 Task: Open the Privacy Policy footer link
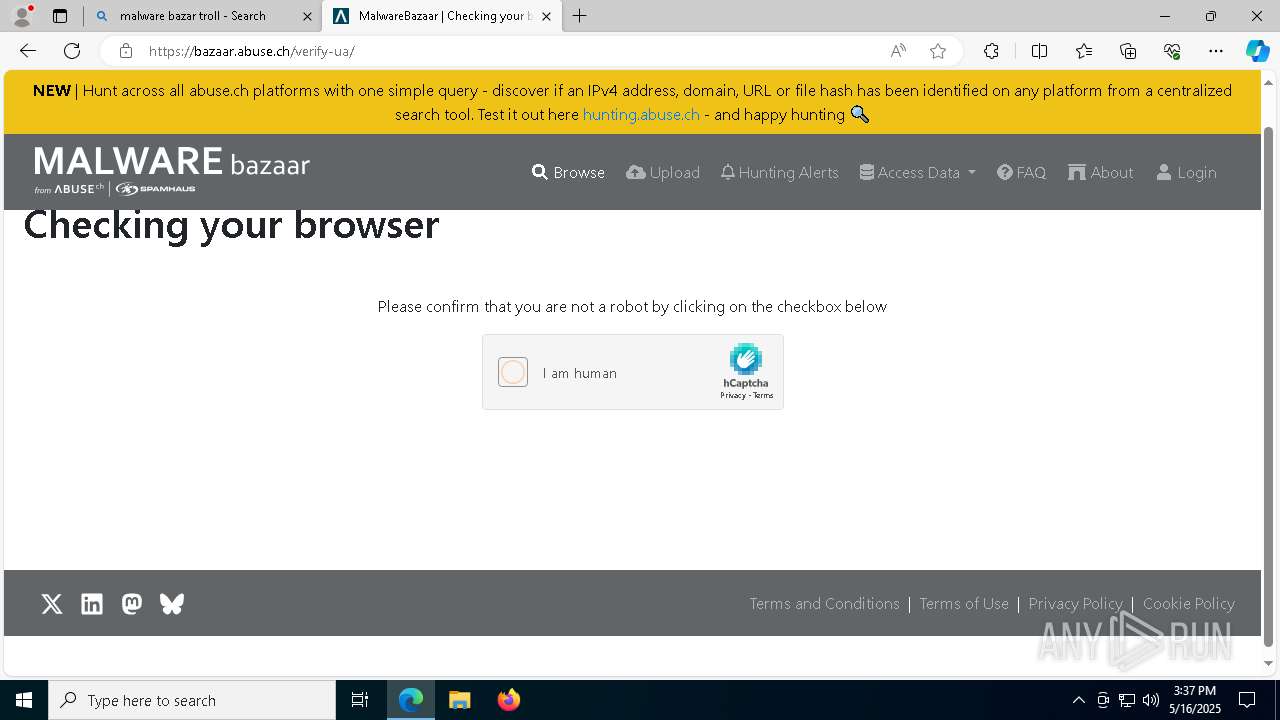(x=1076, y=603)
